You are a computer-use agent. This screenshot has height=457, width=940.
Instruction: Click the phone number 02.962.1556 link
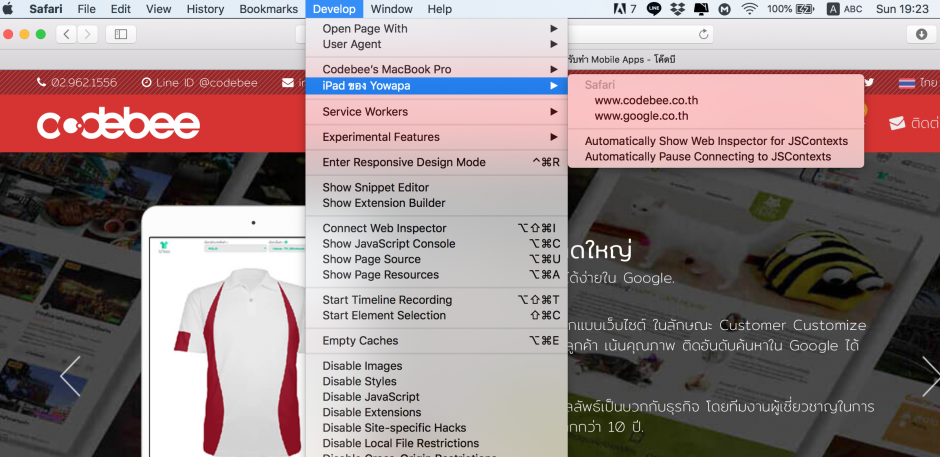click(x=84, y=83)
